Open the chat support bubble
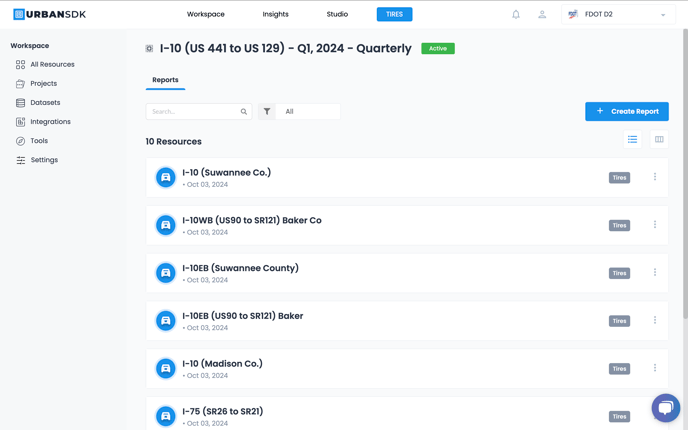688x430 pixels. tap(665, 407)
